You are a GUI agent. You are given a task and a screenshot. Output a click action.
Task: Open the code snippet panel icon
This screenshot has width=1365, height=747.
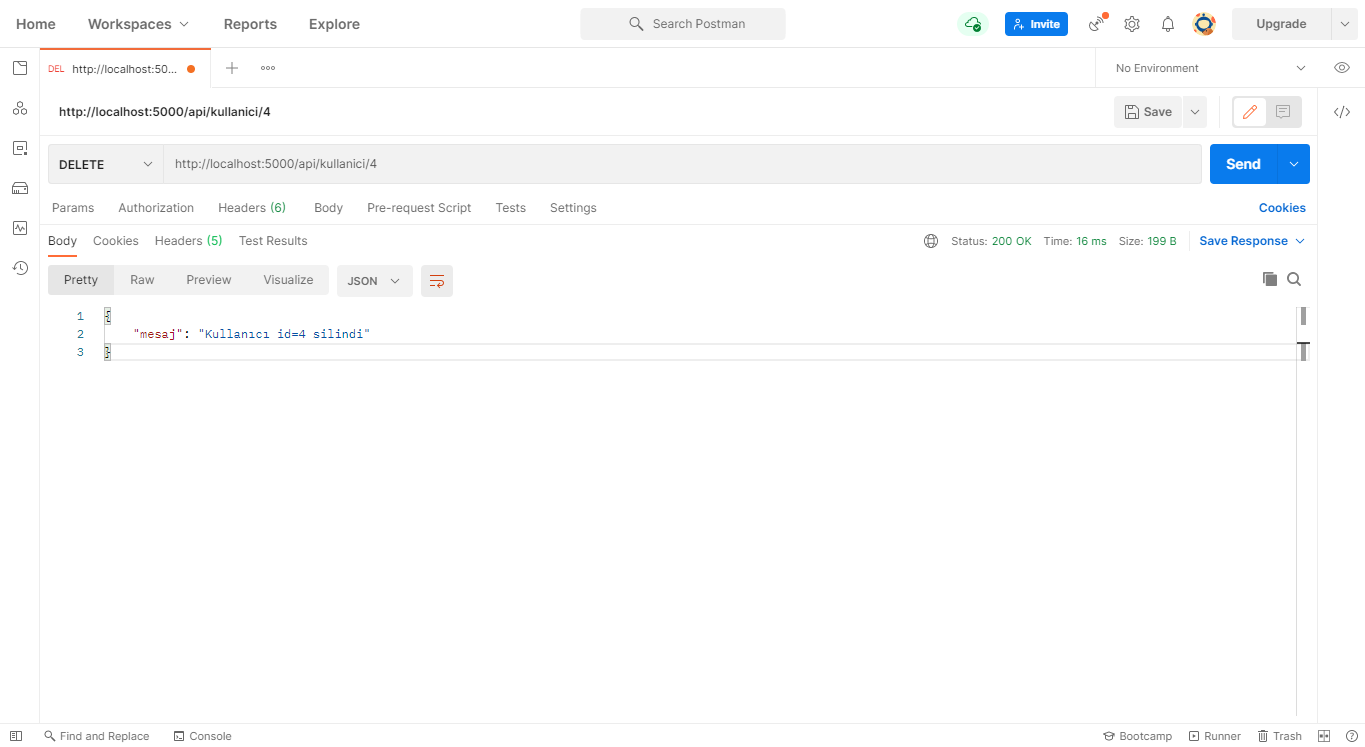(x=1342, y=112)
